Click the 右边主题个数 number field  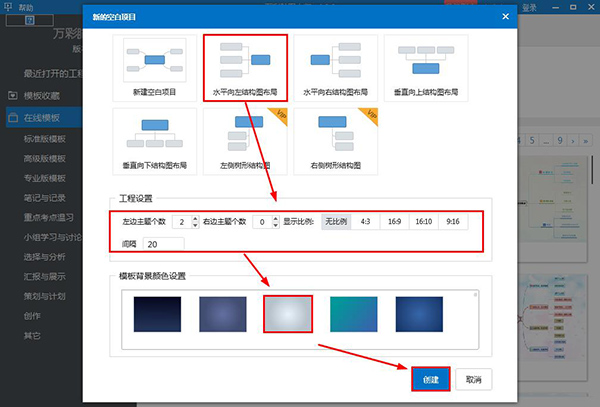262,222
